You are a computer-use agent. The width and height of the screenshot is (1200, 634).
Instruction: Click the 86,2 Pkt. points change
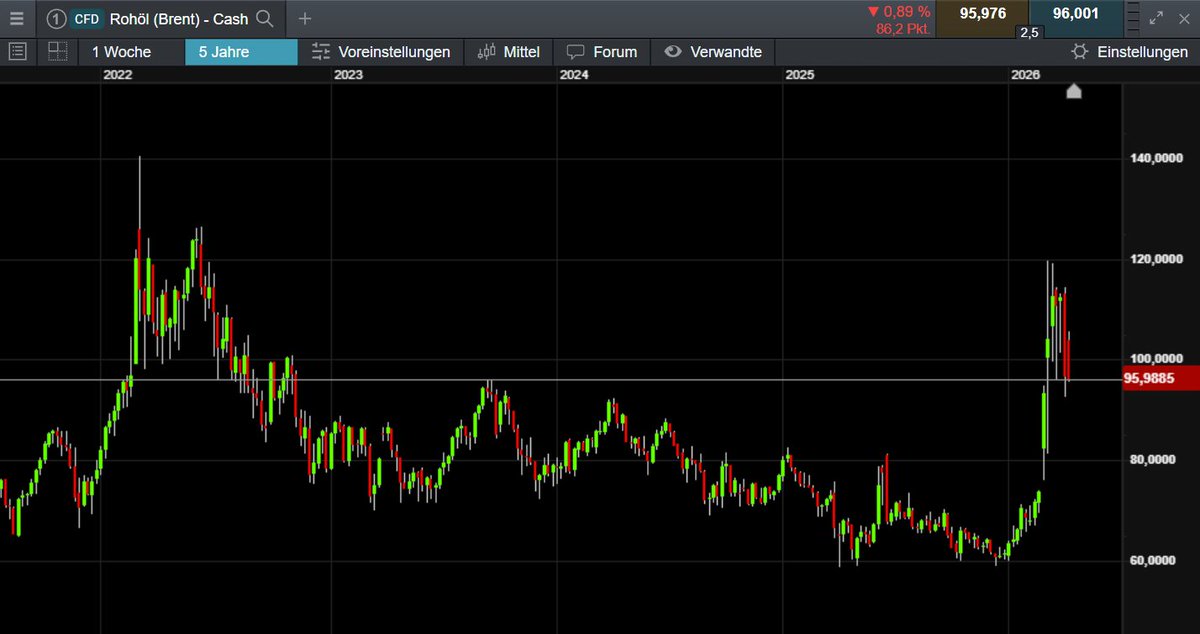pos(903,28)
